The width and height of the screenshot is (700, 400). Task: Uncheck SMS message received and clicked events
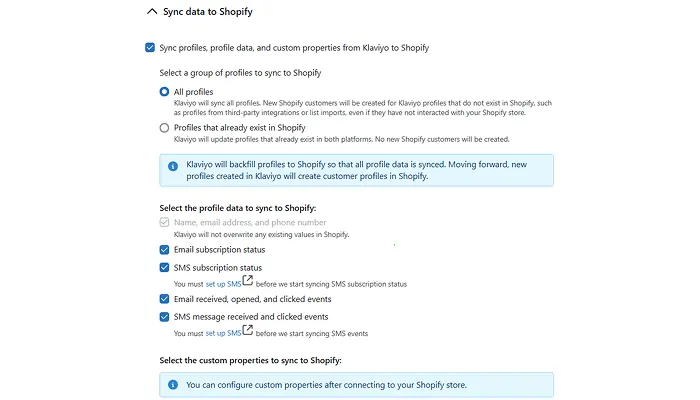point(165,317)
